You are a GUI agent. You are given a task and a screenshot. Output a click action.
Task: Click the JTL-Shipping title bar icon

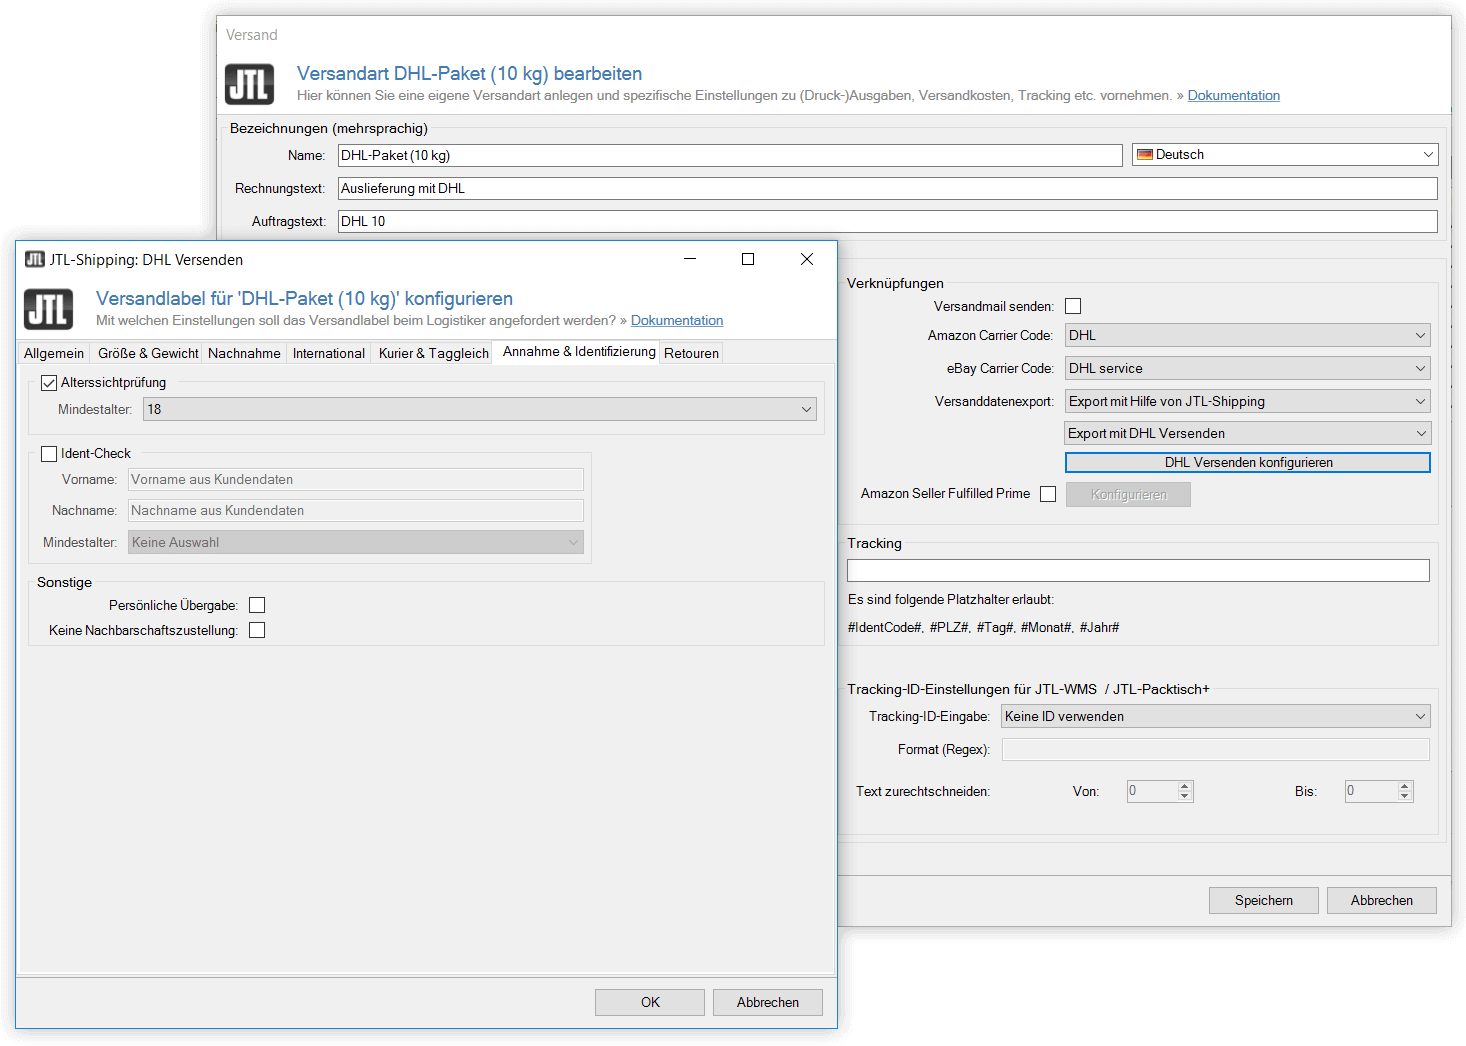tap(35, 260)
